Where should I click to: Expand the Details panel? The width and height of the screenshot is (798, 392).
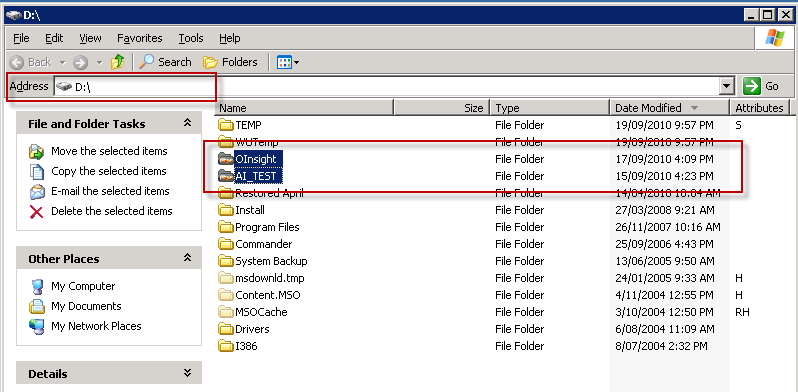point(187,373)
